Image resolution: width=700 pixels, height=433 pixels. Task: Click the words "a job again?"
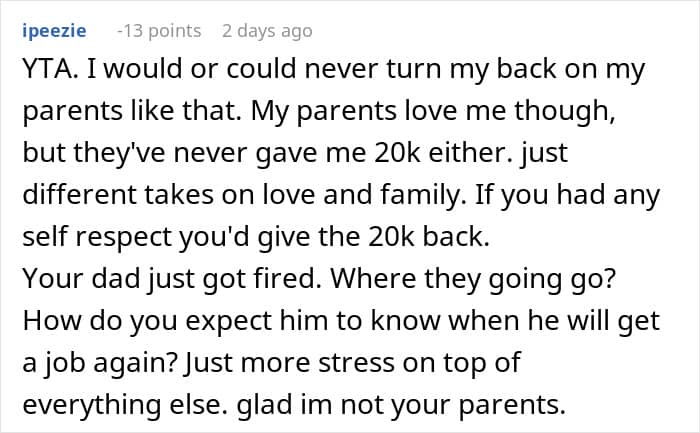[101, 362]
